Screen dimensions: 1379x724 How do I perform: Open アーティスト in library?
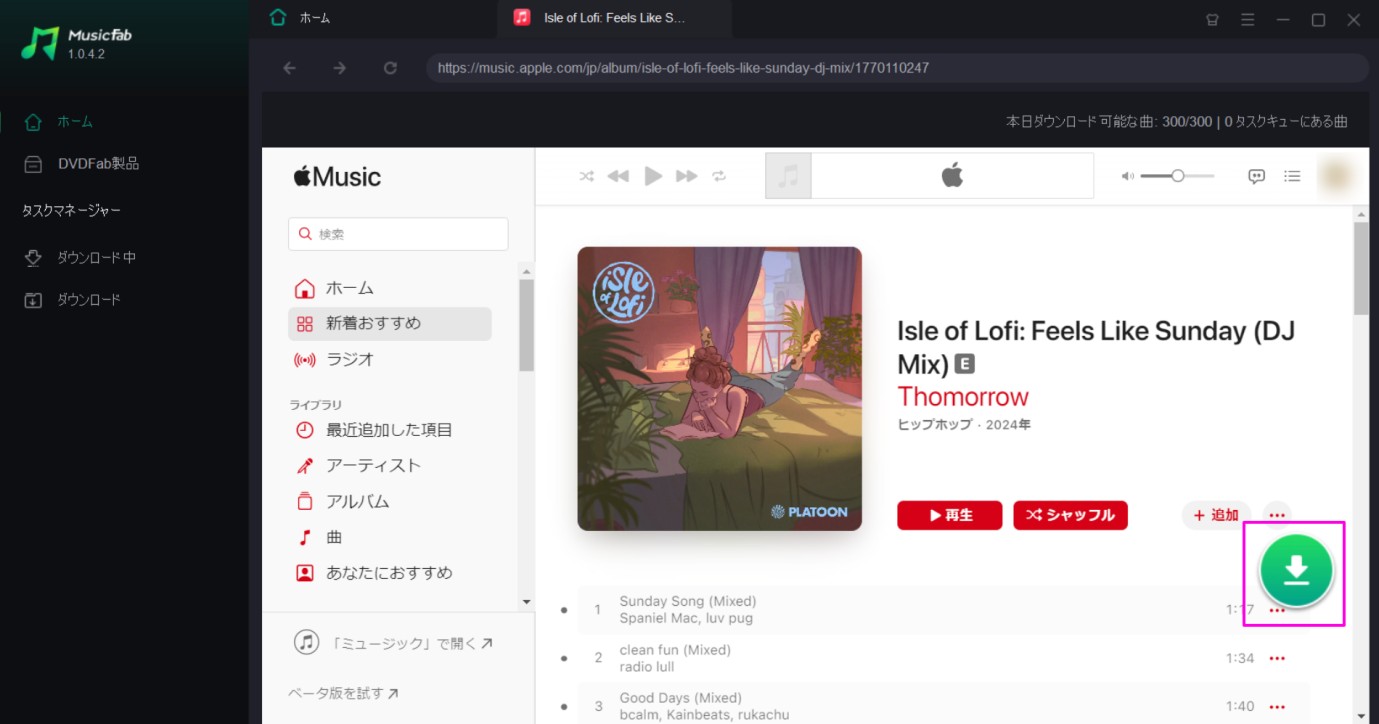390,466
